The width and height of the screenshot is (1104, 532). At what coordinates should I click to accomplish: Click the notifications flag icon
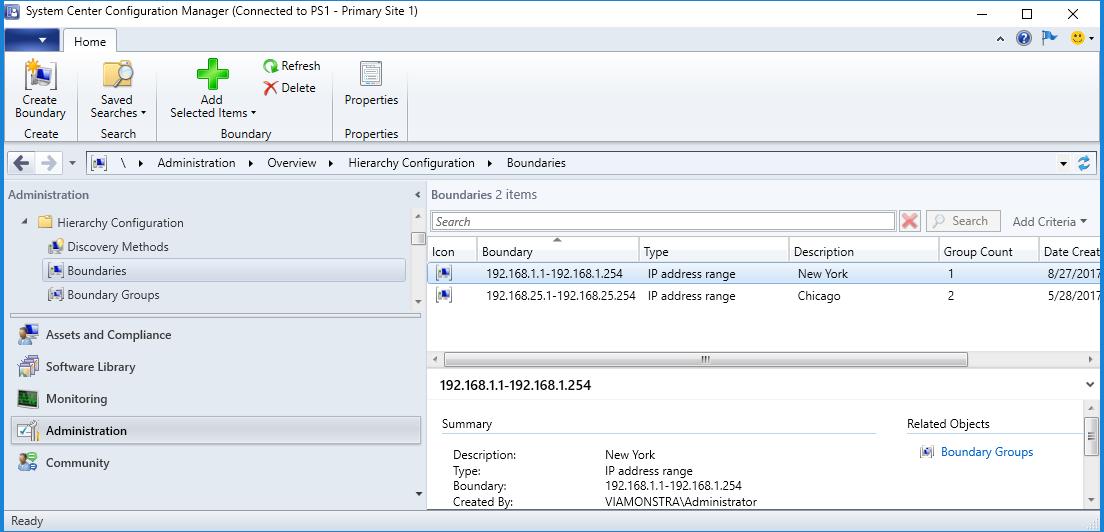(x=1050, y=38)
